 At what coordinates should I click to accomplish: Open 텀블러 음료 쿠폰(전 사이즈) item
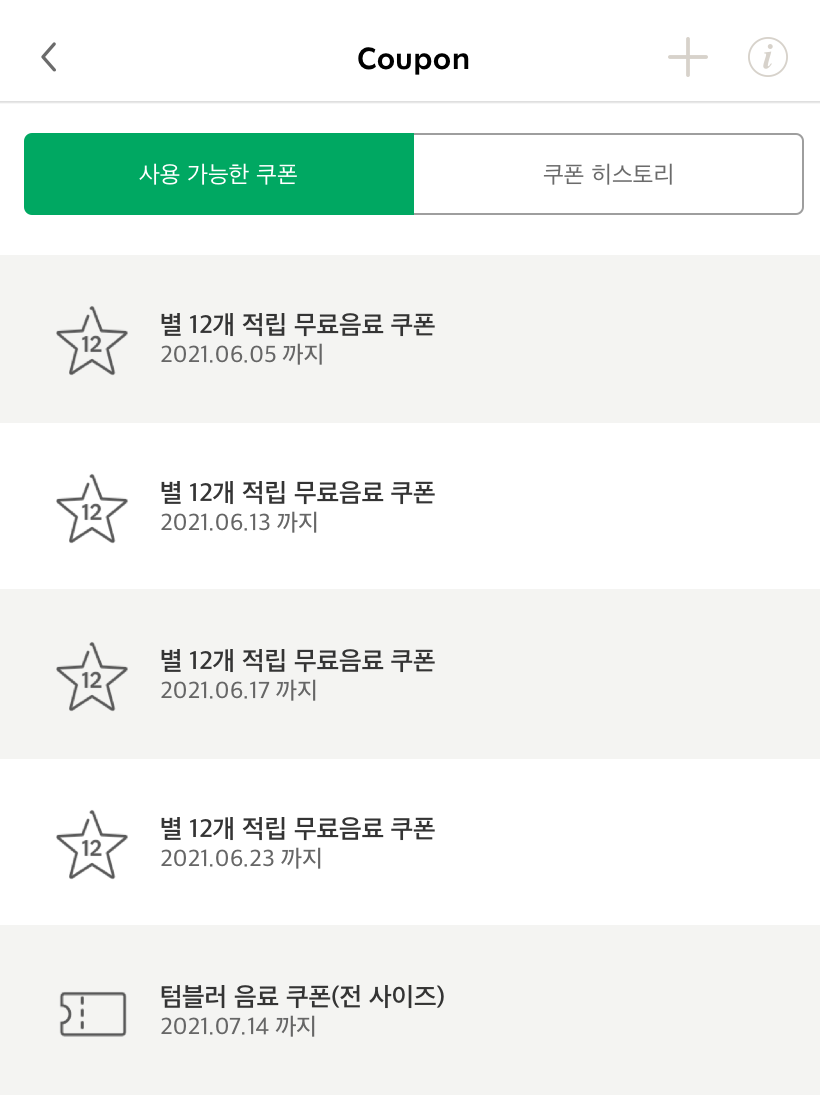(410, 1010)
